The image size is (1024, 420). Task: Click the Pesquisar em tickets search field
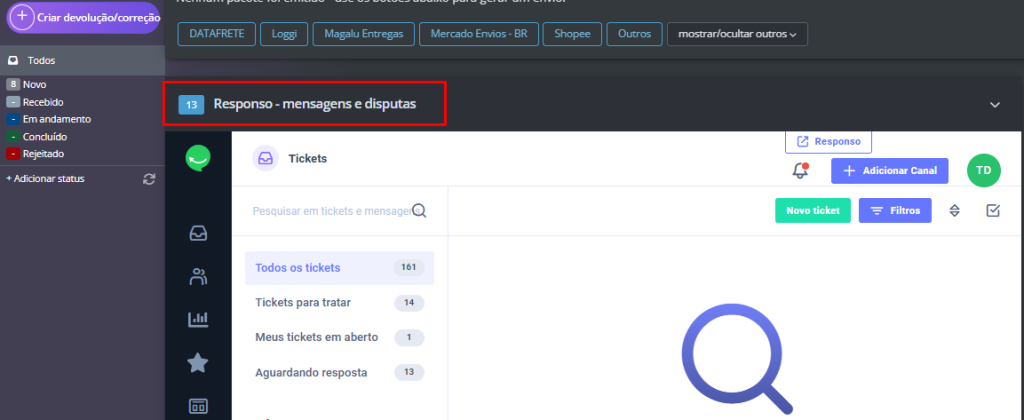[x=330, y=211]
